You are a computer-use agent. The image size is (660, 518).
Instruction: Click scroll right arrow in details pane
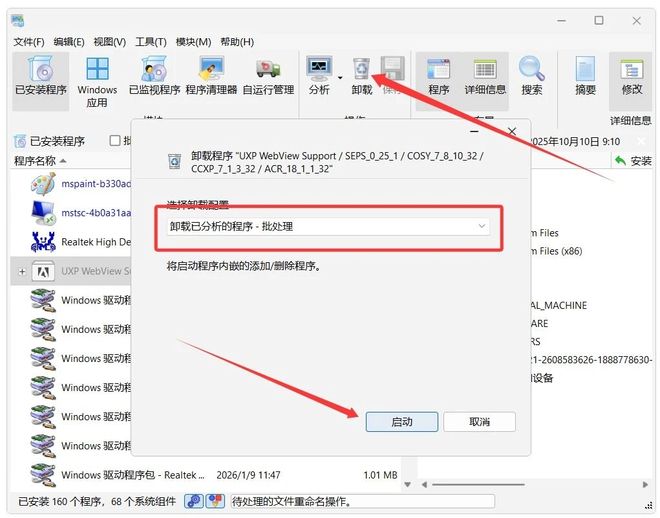[x=645, y=485]
